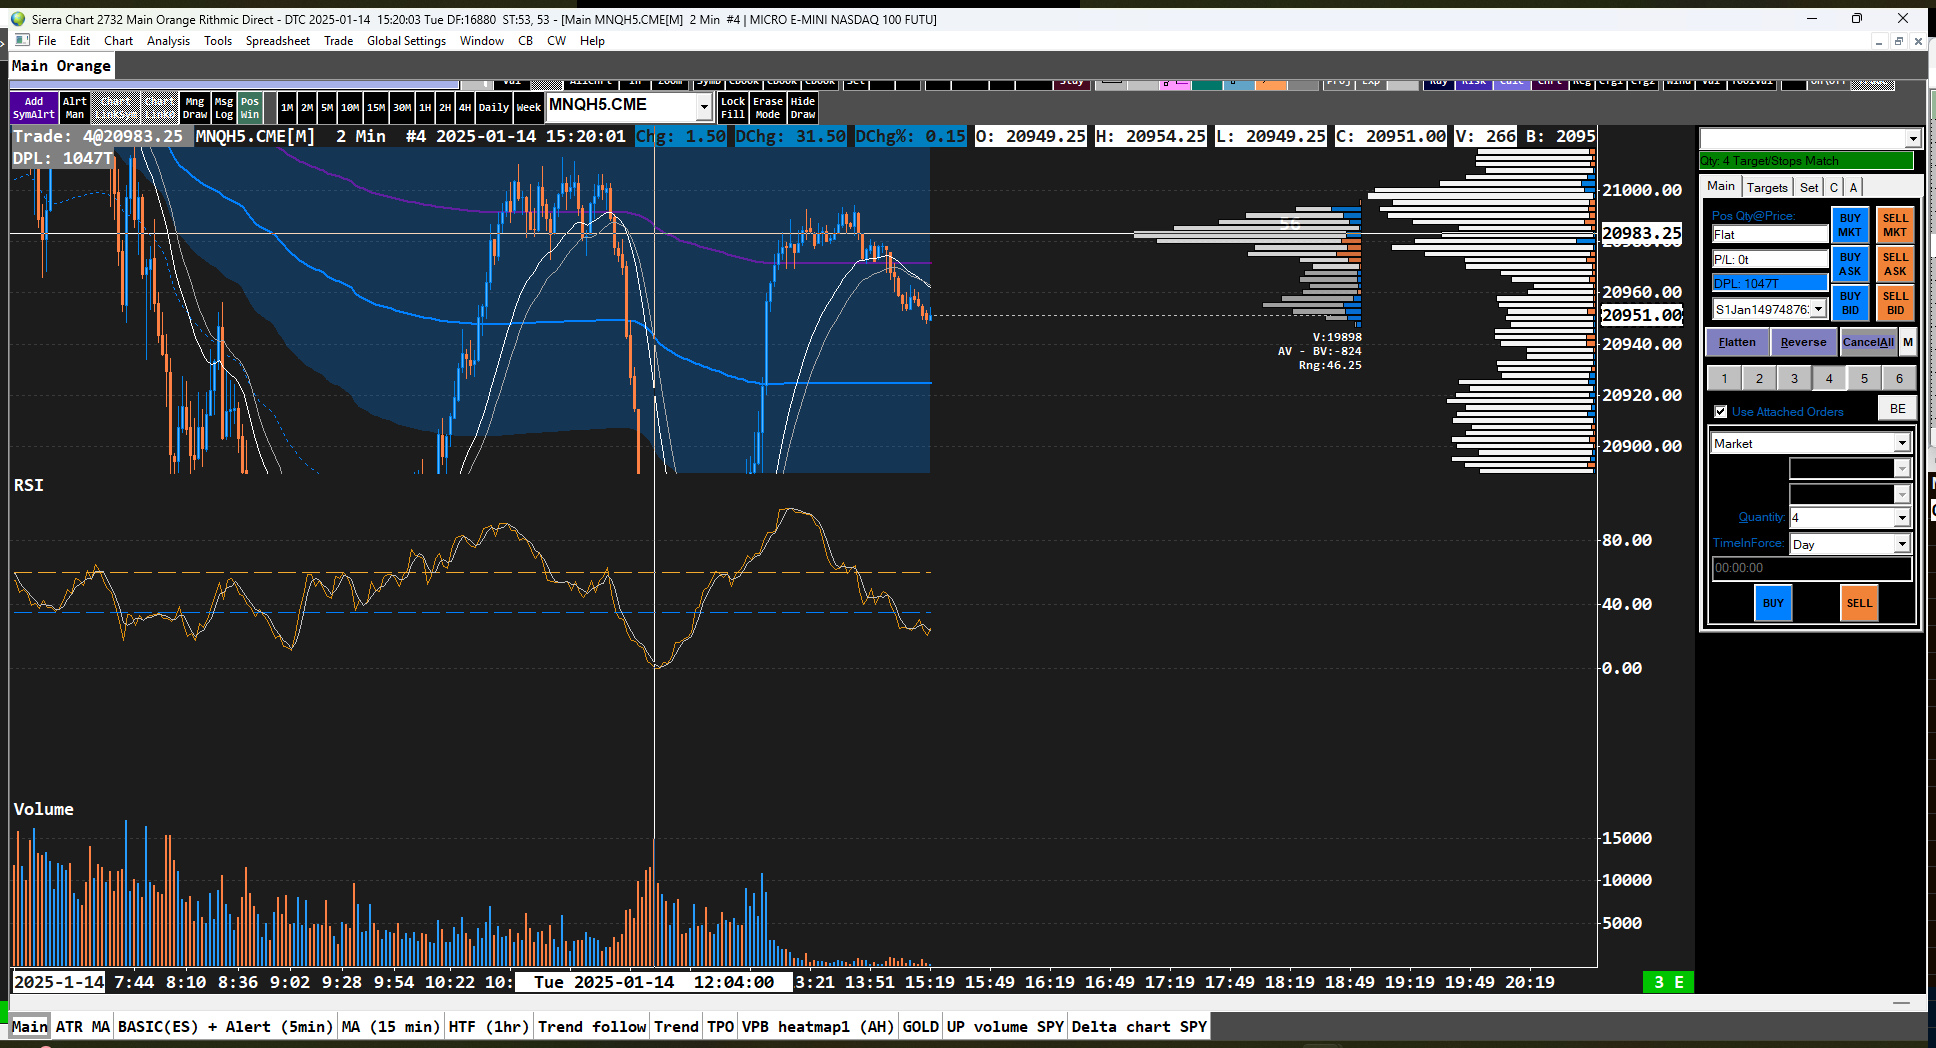Click the BUY BID button

[x=1850, y=303]
